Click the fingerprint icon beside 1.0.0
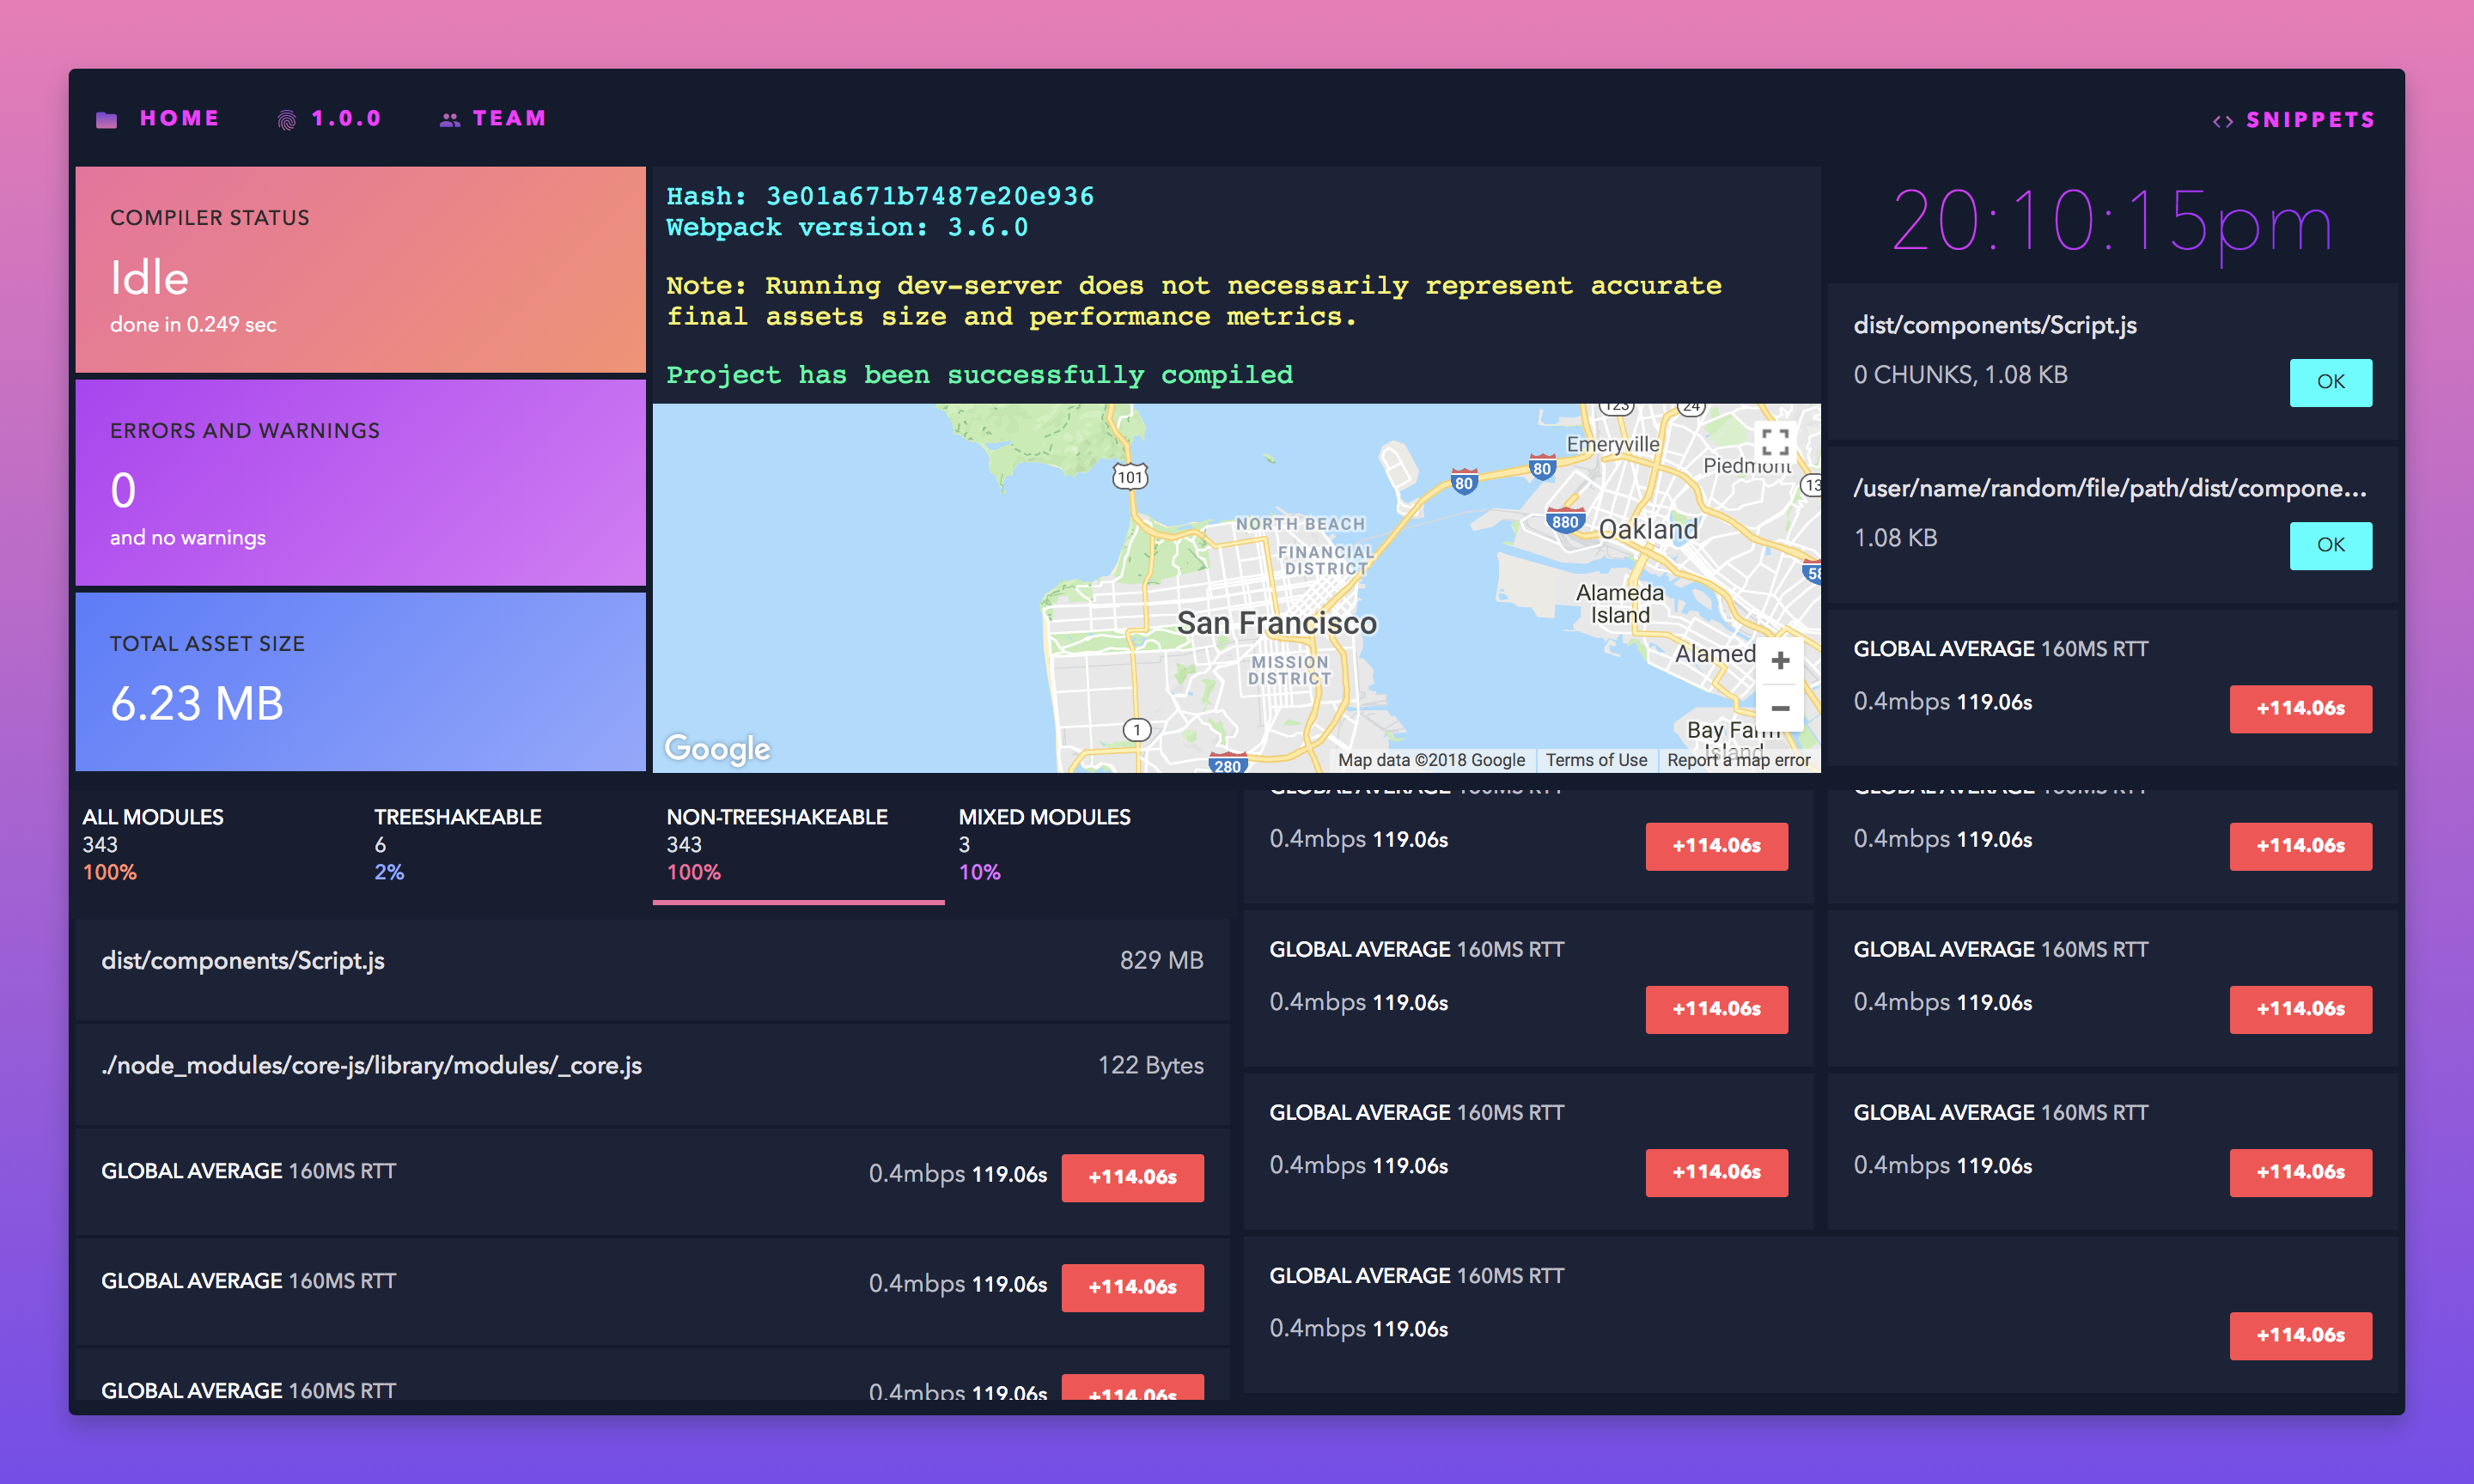Viewport: 2474px width, 1484px height. [286, 120]
